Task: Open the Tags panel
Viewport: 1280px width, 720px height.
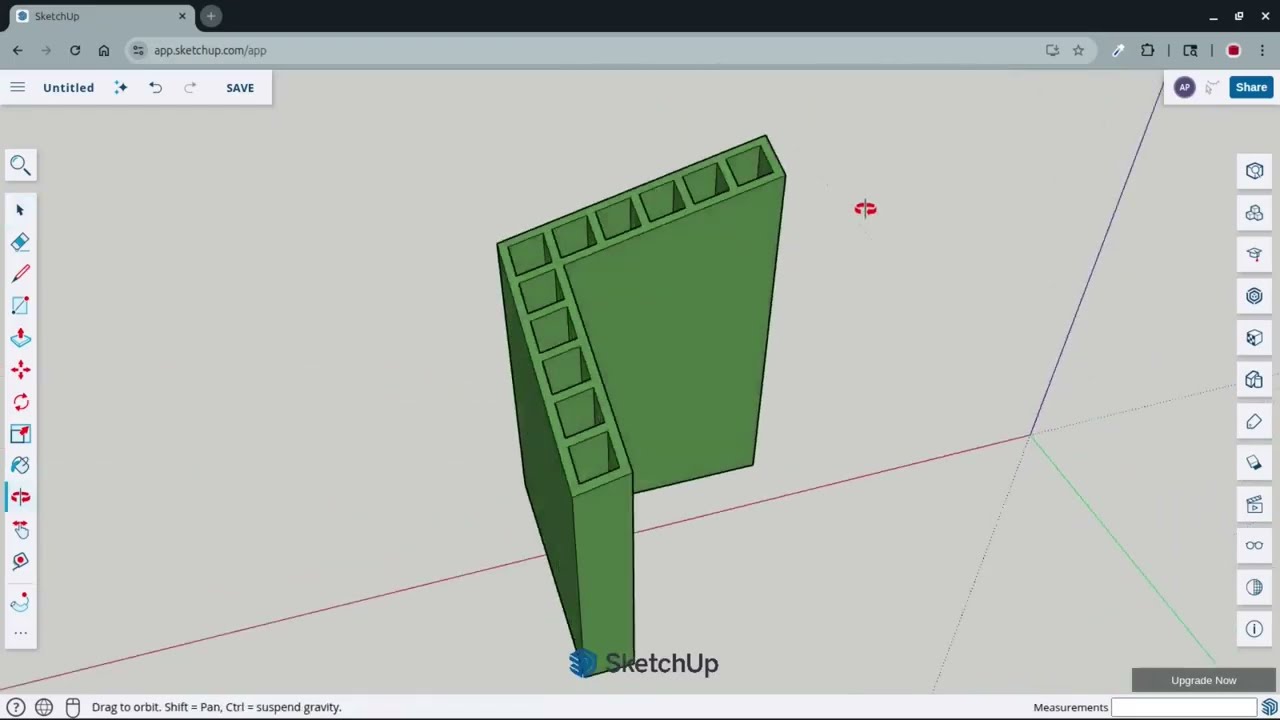Action: (x=1254, y=421)
